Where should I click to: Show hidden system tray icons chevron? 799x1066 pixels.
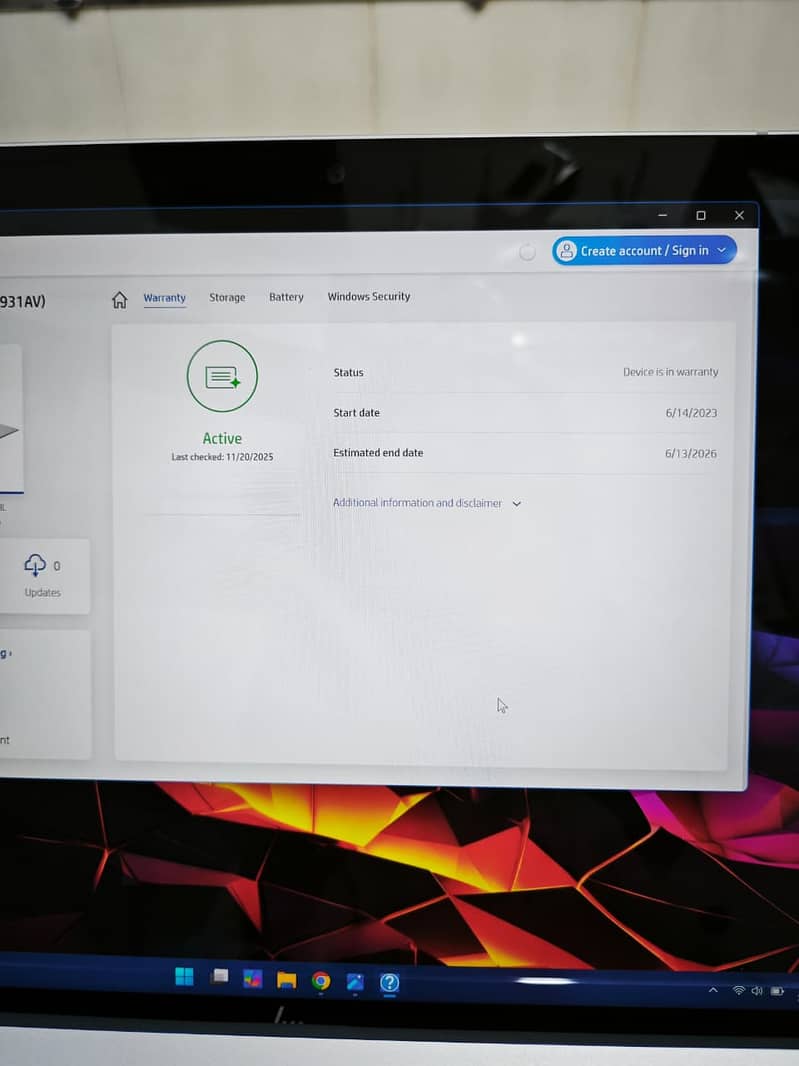[x=713, y=990]
